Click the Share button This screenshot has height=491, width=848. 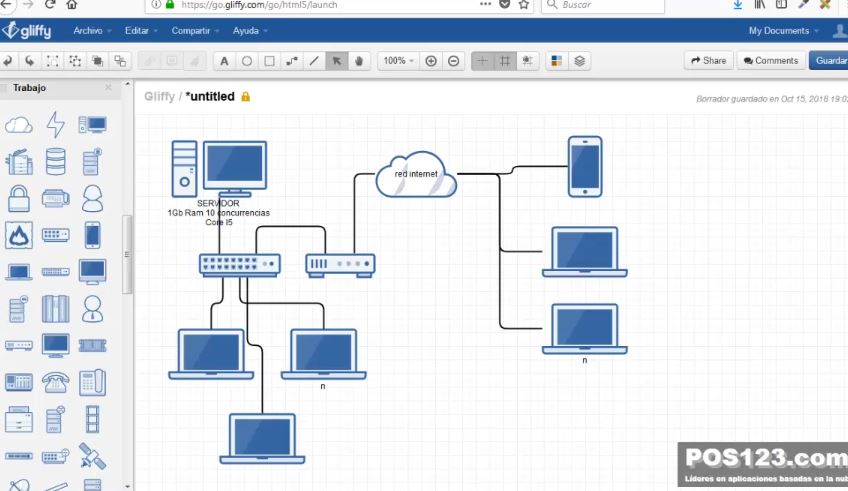(708, 61)
